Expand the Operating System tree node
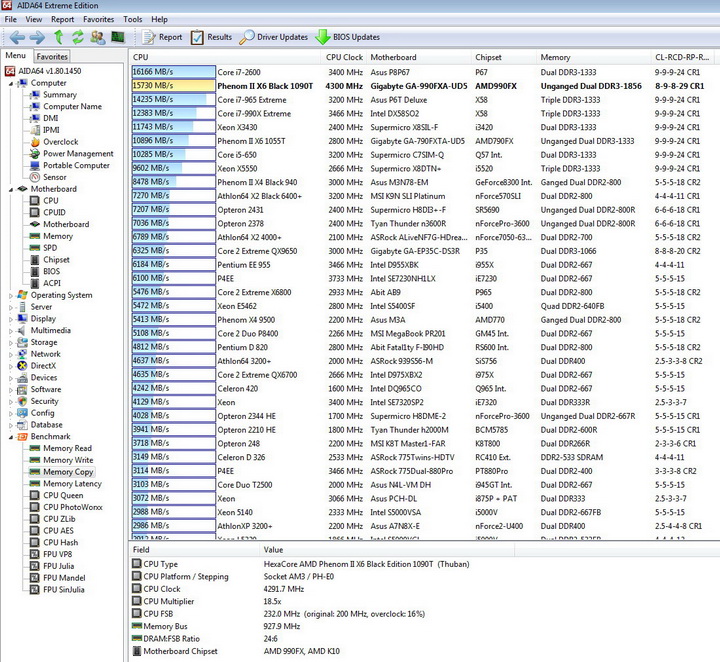Viewport: 720px width, 662px height. tap(11, 295)
